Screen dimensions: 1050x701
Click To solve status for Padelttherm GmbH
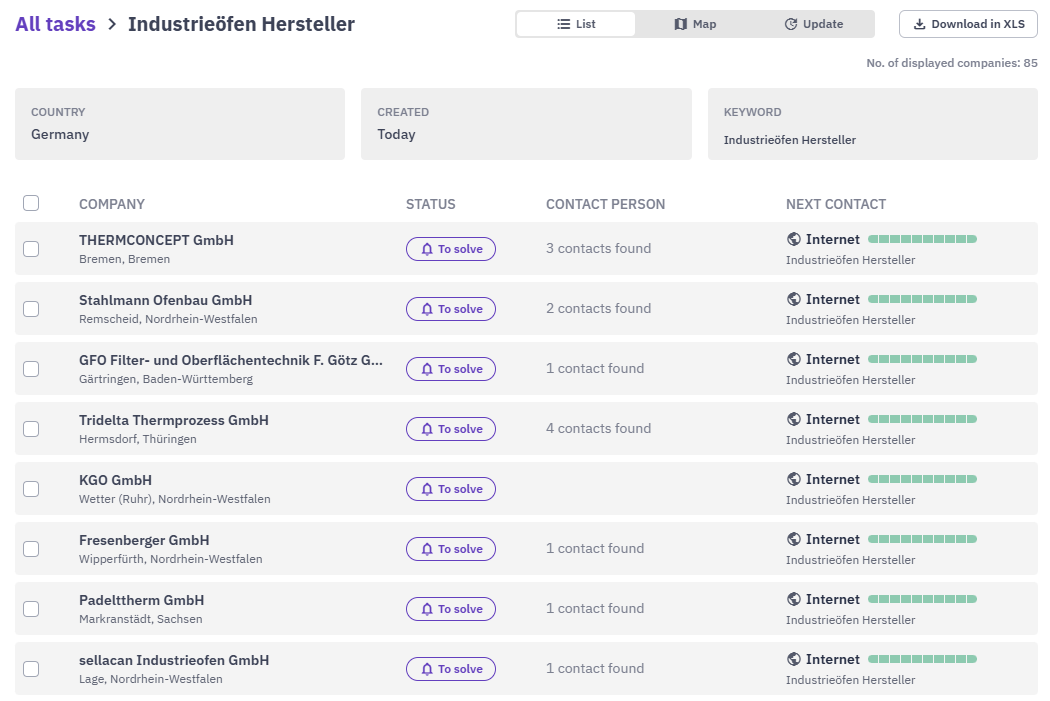(451, 609)
